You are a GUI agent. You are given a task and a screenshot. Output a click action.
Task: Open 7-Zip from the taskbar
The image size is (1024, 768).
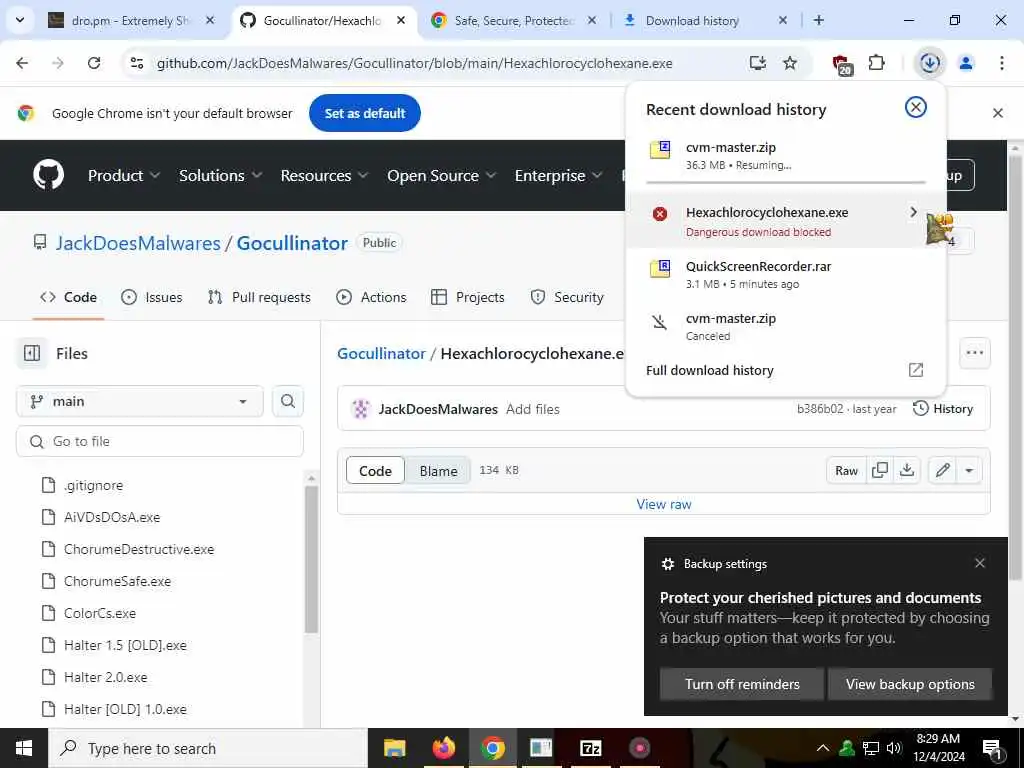590,748
